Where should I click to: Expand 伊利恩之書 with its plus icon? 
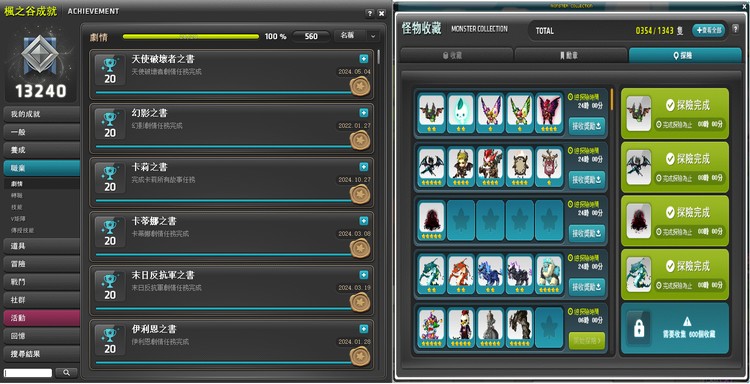click(364, 329)
